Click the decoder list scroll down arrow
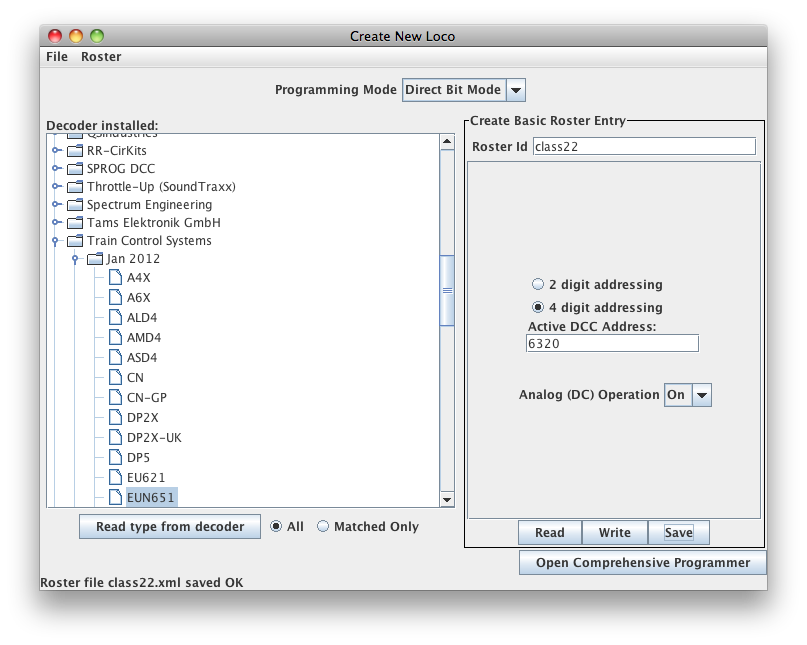The image size is (807, 645). [x=447, y=499]
